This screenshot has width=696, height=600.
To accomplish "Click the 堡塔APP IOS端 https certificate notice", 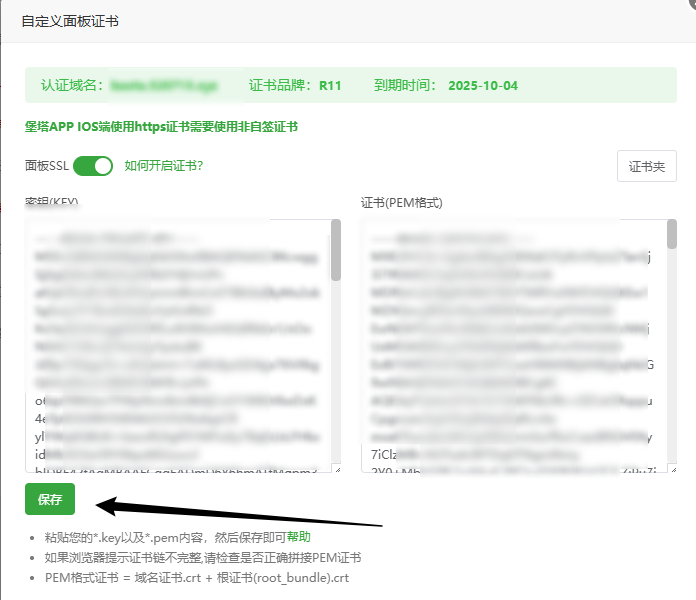I will point(161,127).
